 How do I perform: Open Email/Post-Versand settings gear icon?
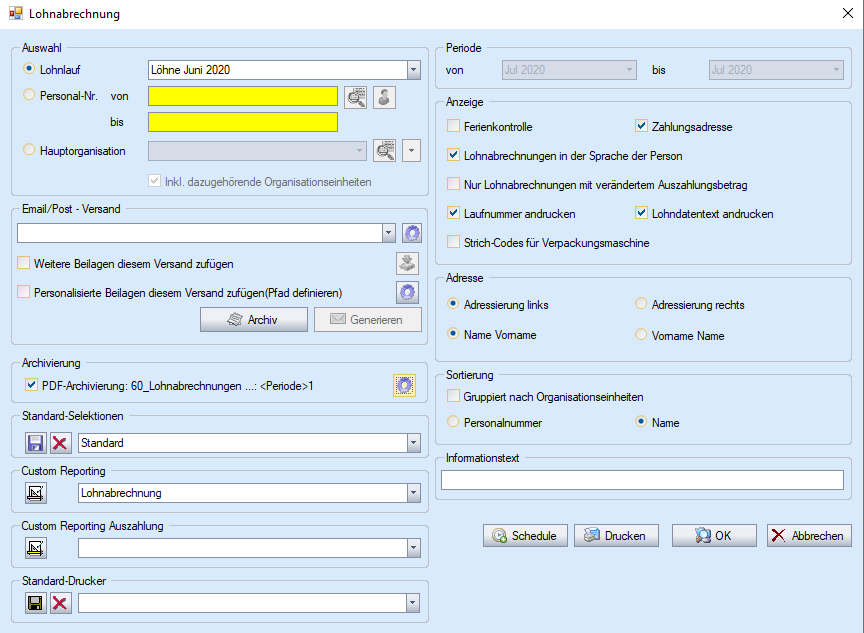411,233
